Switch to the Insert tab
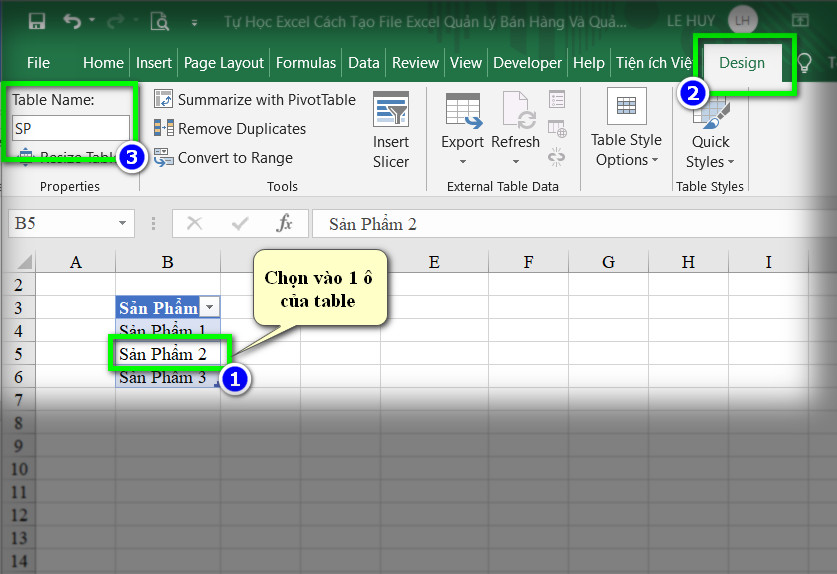 tap(154, 63)
